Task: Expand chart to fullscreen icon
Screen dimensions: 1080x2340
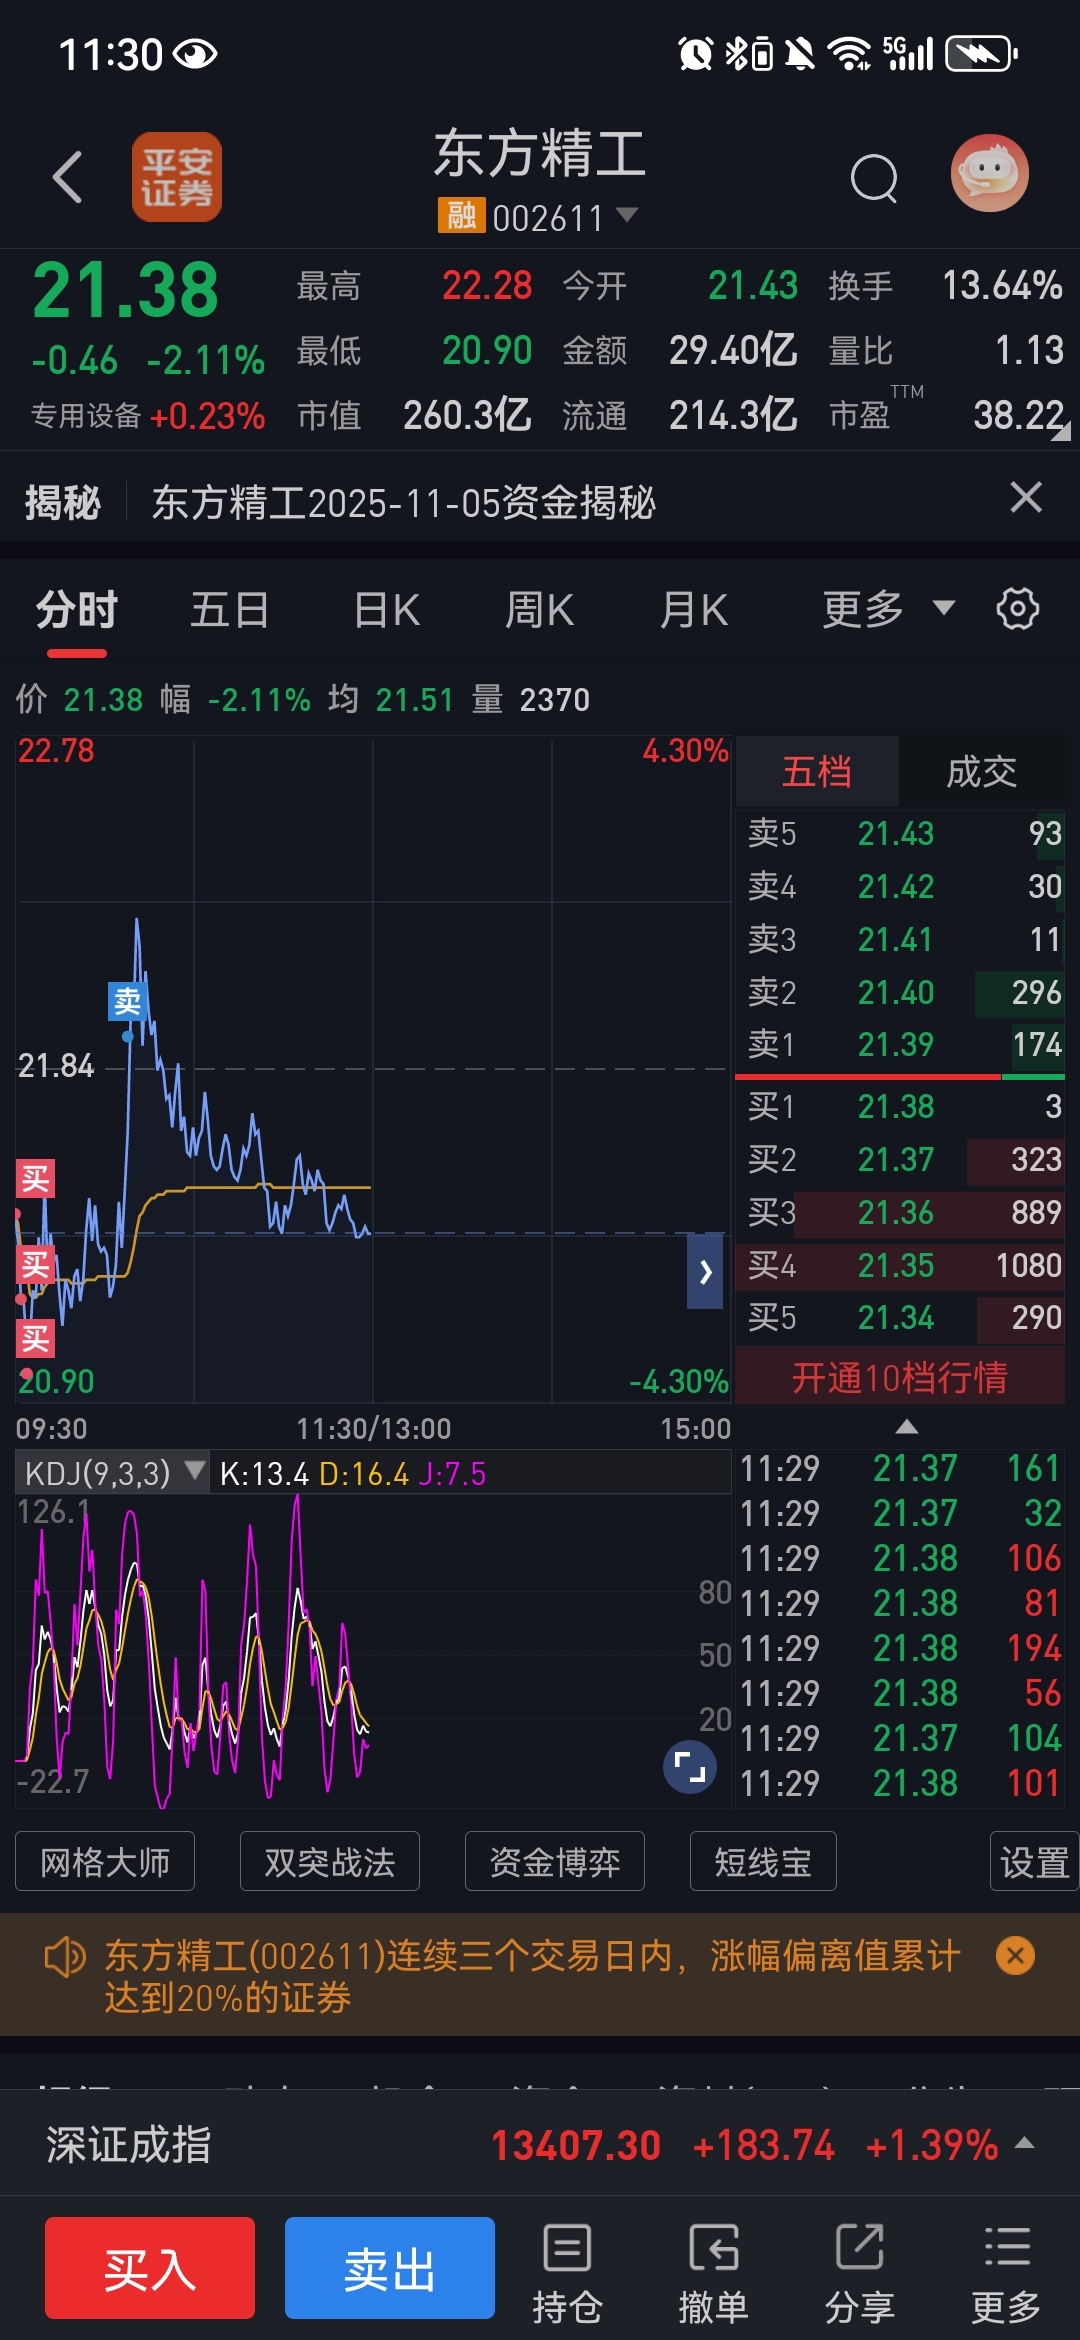Action: click(x=690, y=1767)
